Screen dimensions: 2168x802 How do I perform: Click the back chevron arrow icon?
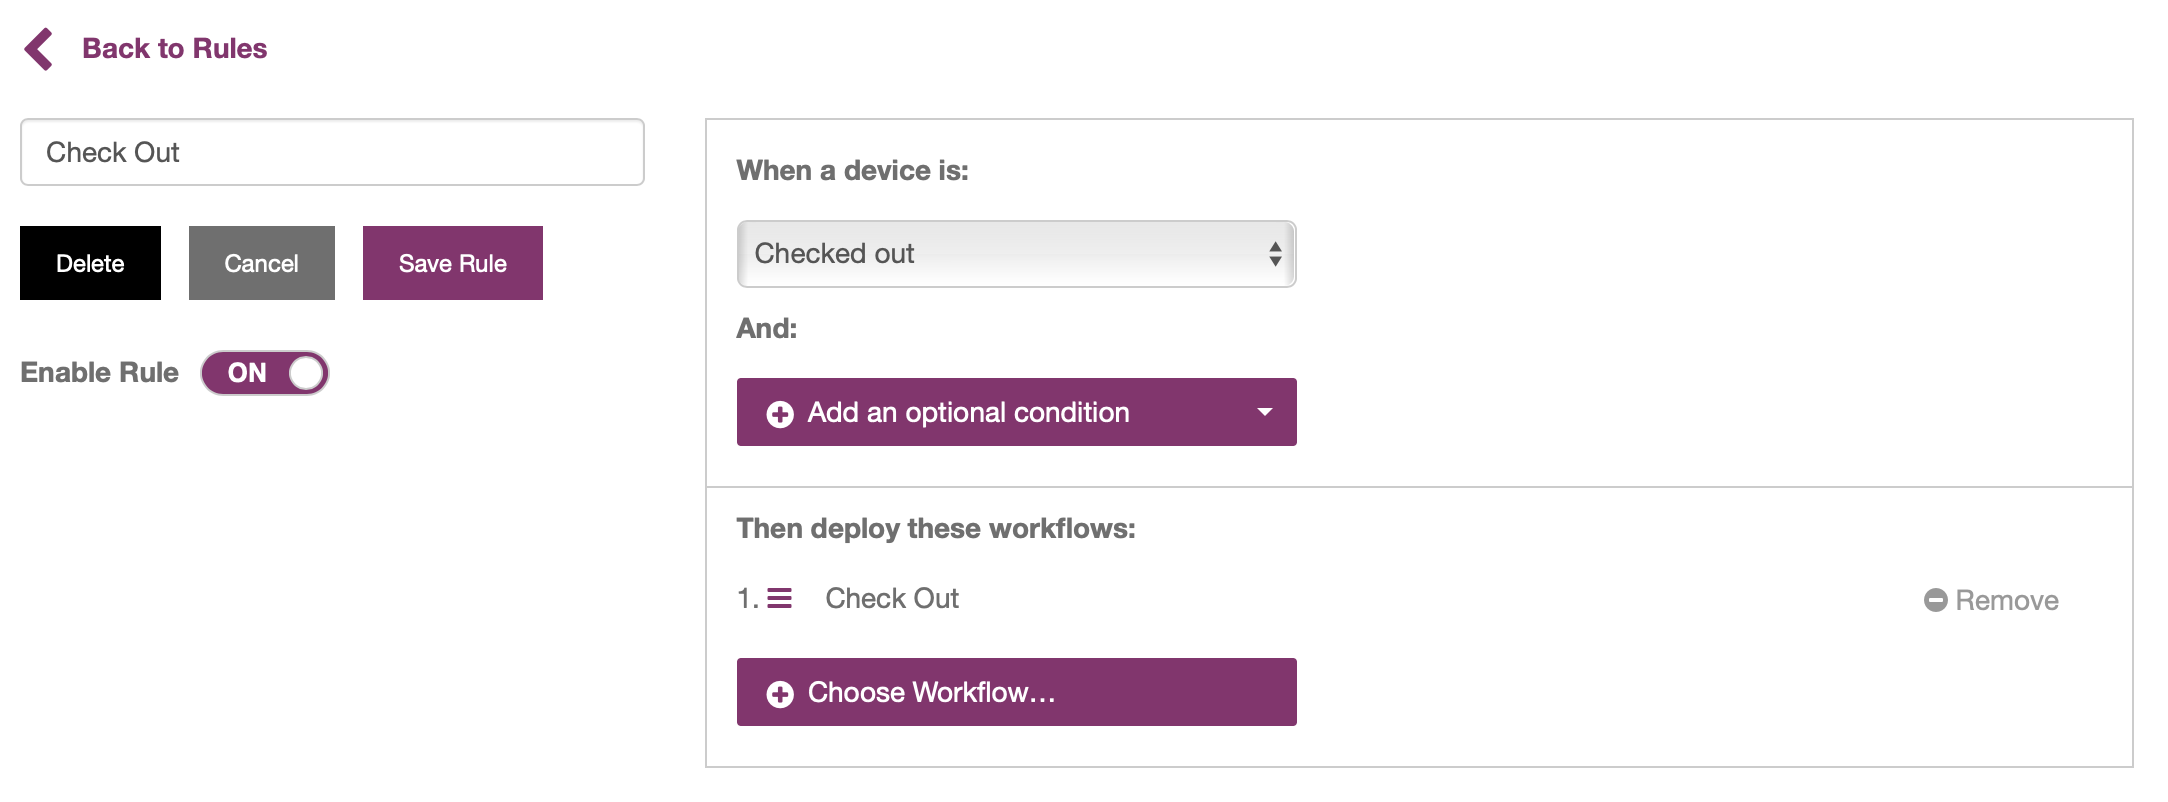point(39,49)
